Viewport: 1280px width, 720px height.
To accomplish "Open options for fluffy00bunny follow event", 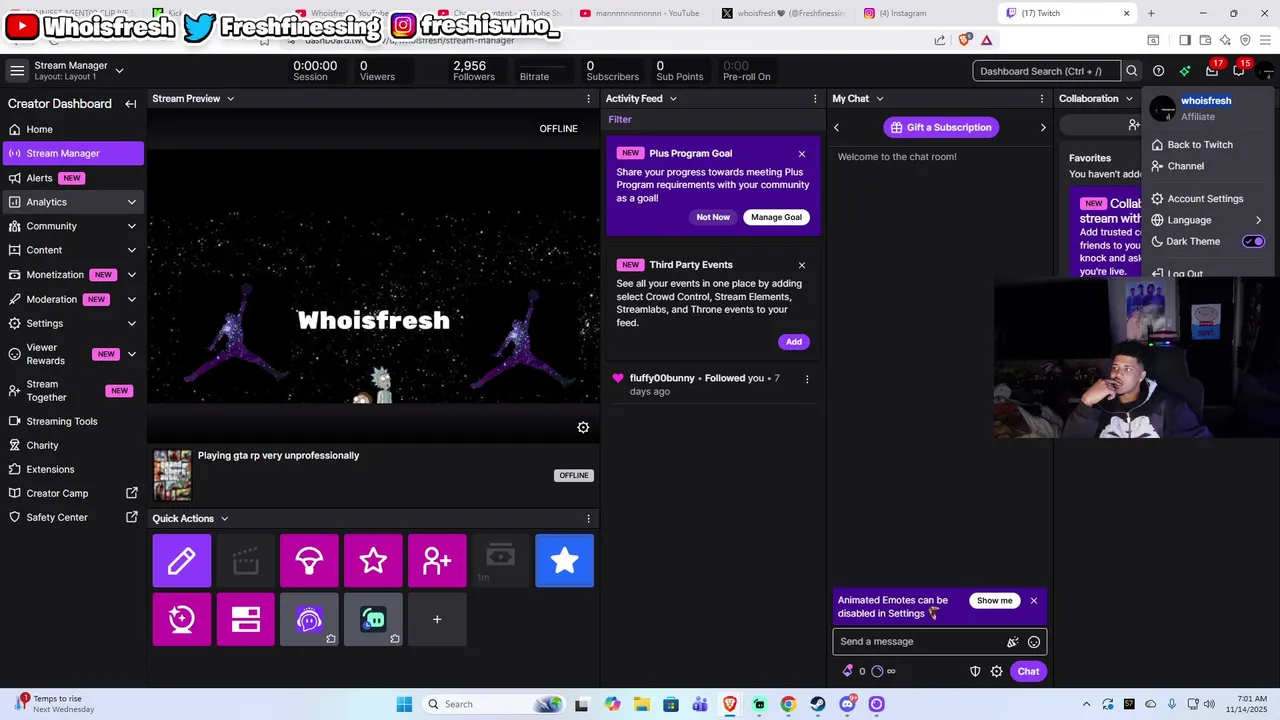I will coord(807,379).
